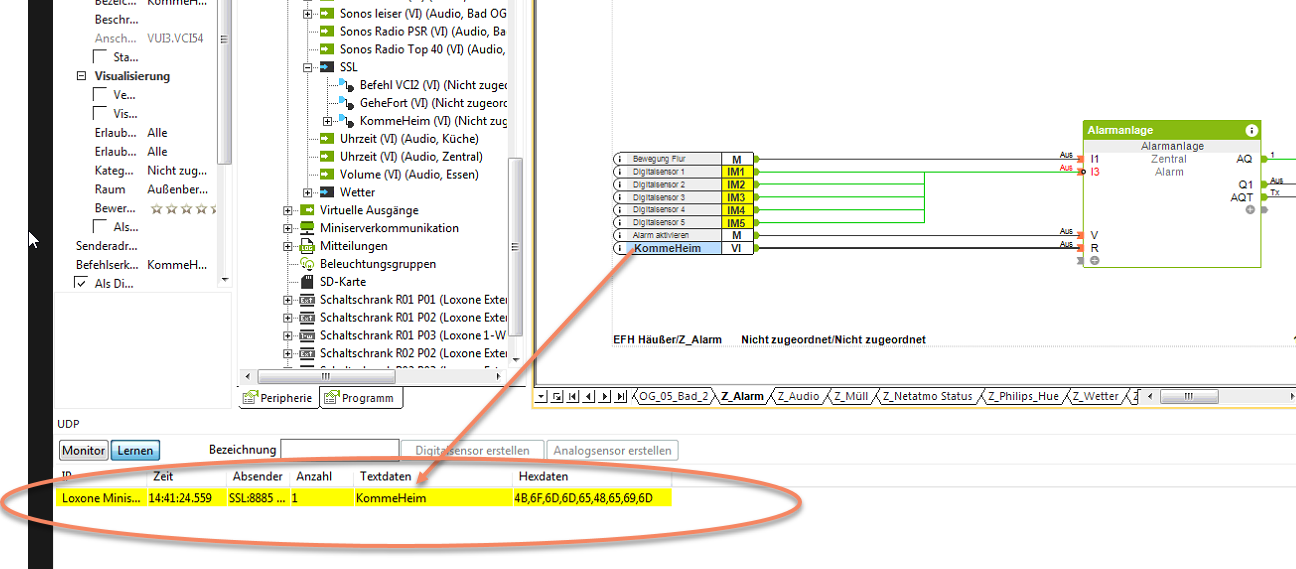This screenshot has height=569, width=1296.
Task: Open the Z_Audio page tab
Action: tap(798, 397)
